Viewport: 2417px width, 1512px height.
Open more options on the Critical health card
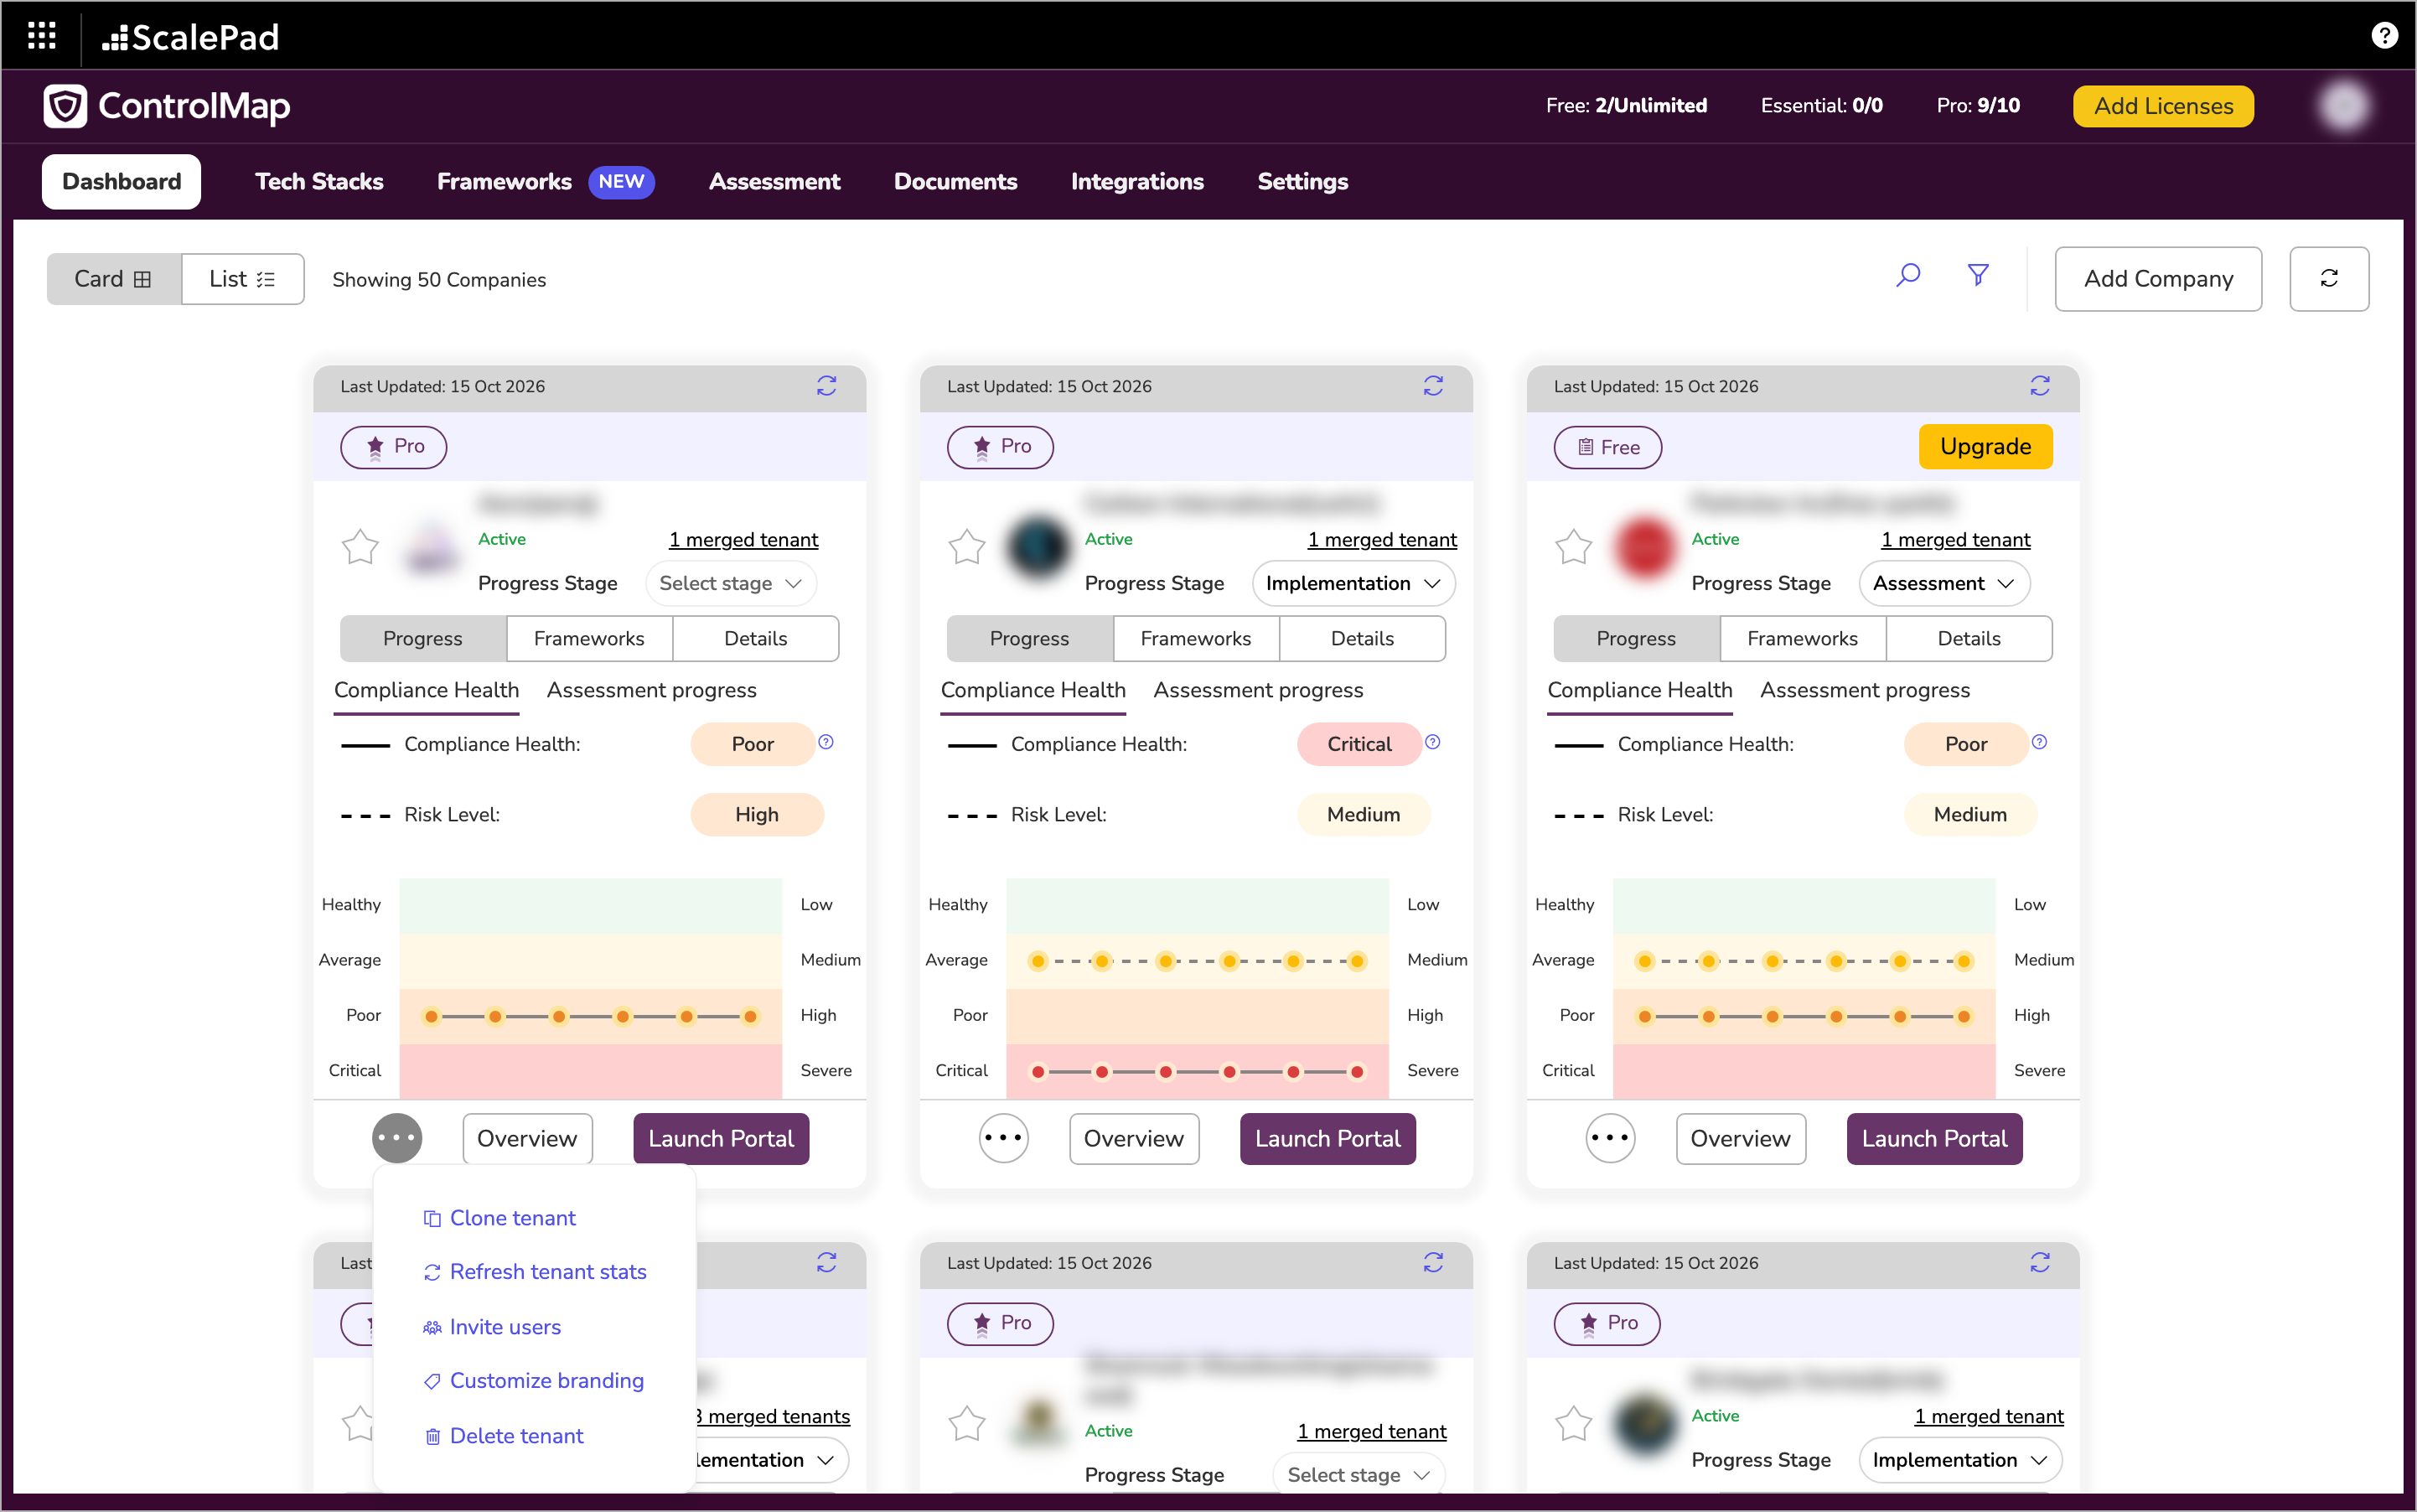[x=1003, y=1138]
